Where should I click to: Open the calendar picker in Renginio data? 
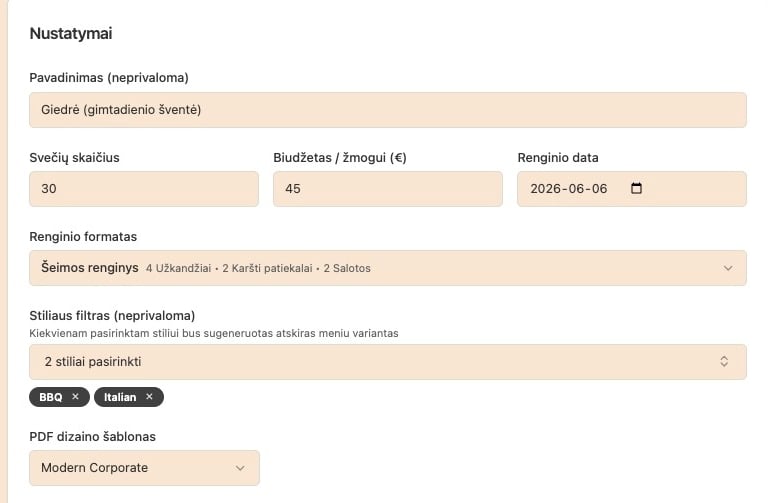(637, 189)
